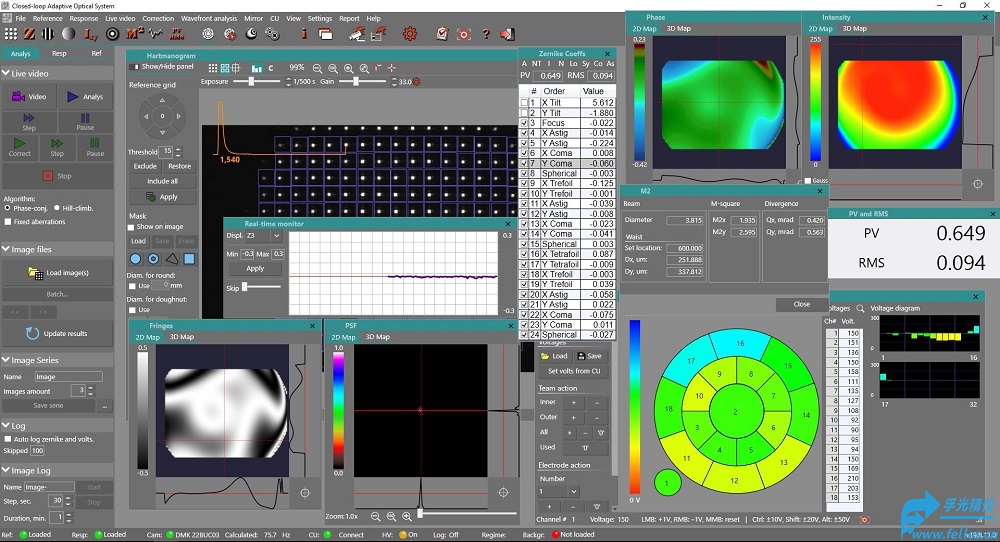Open the Wavefront analysis menu

pos(209,18)
